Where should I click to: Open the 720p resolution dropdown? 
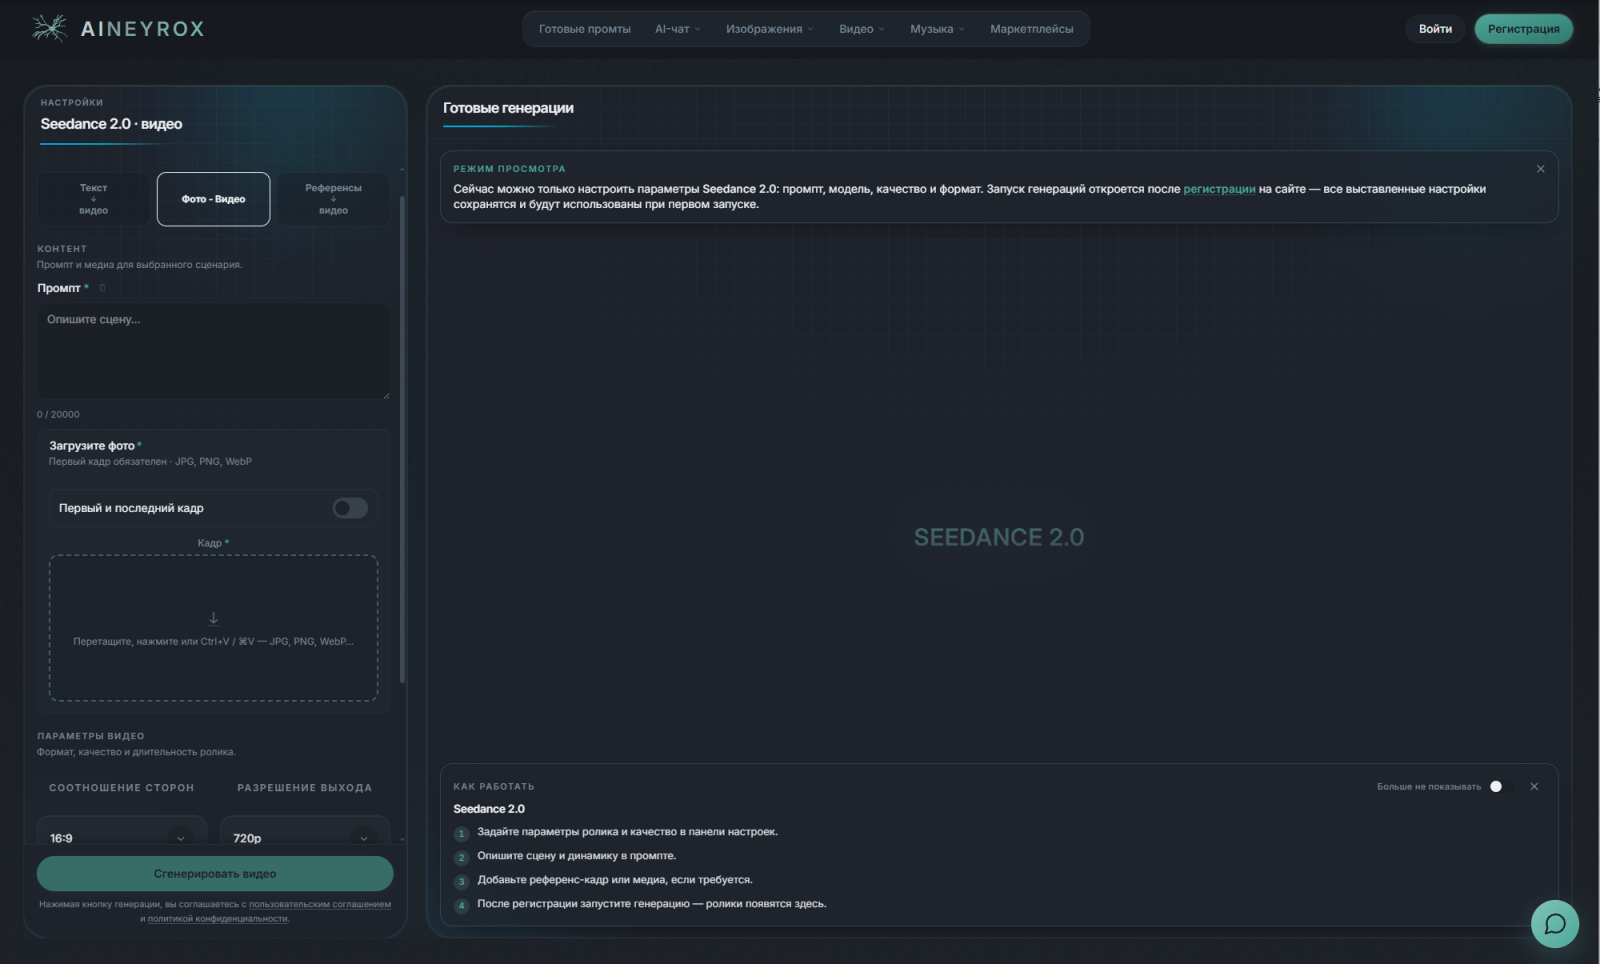(304, 838)
